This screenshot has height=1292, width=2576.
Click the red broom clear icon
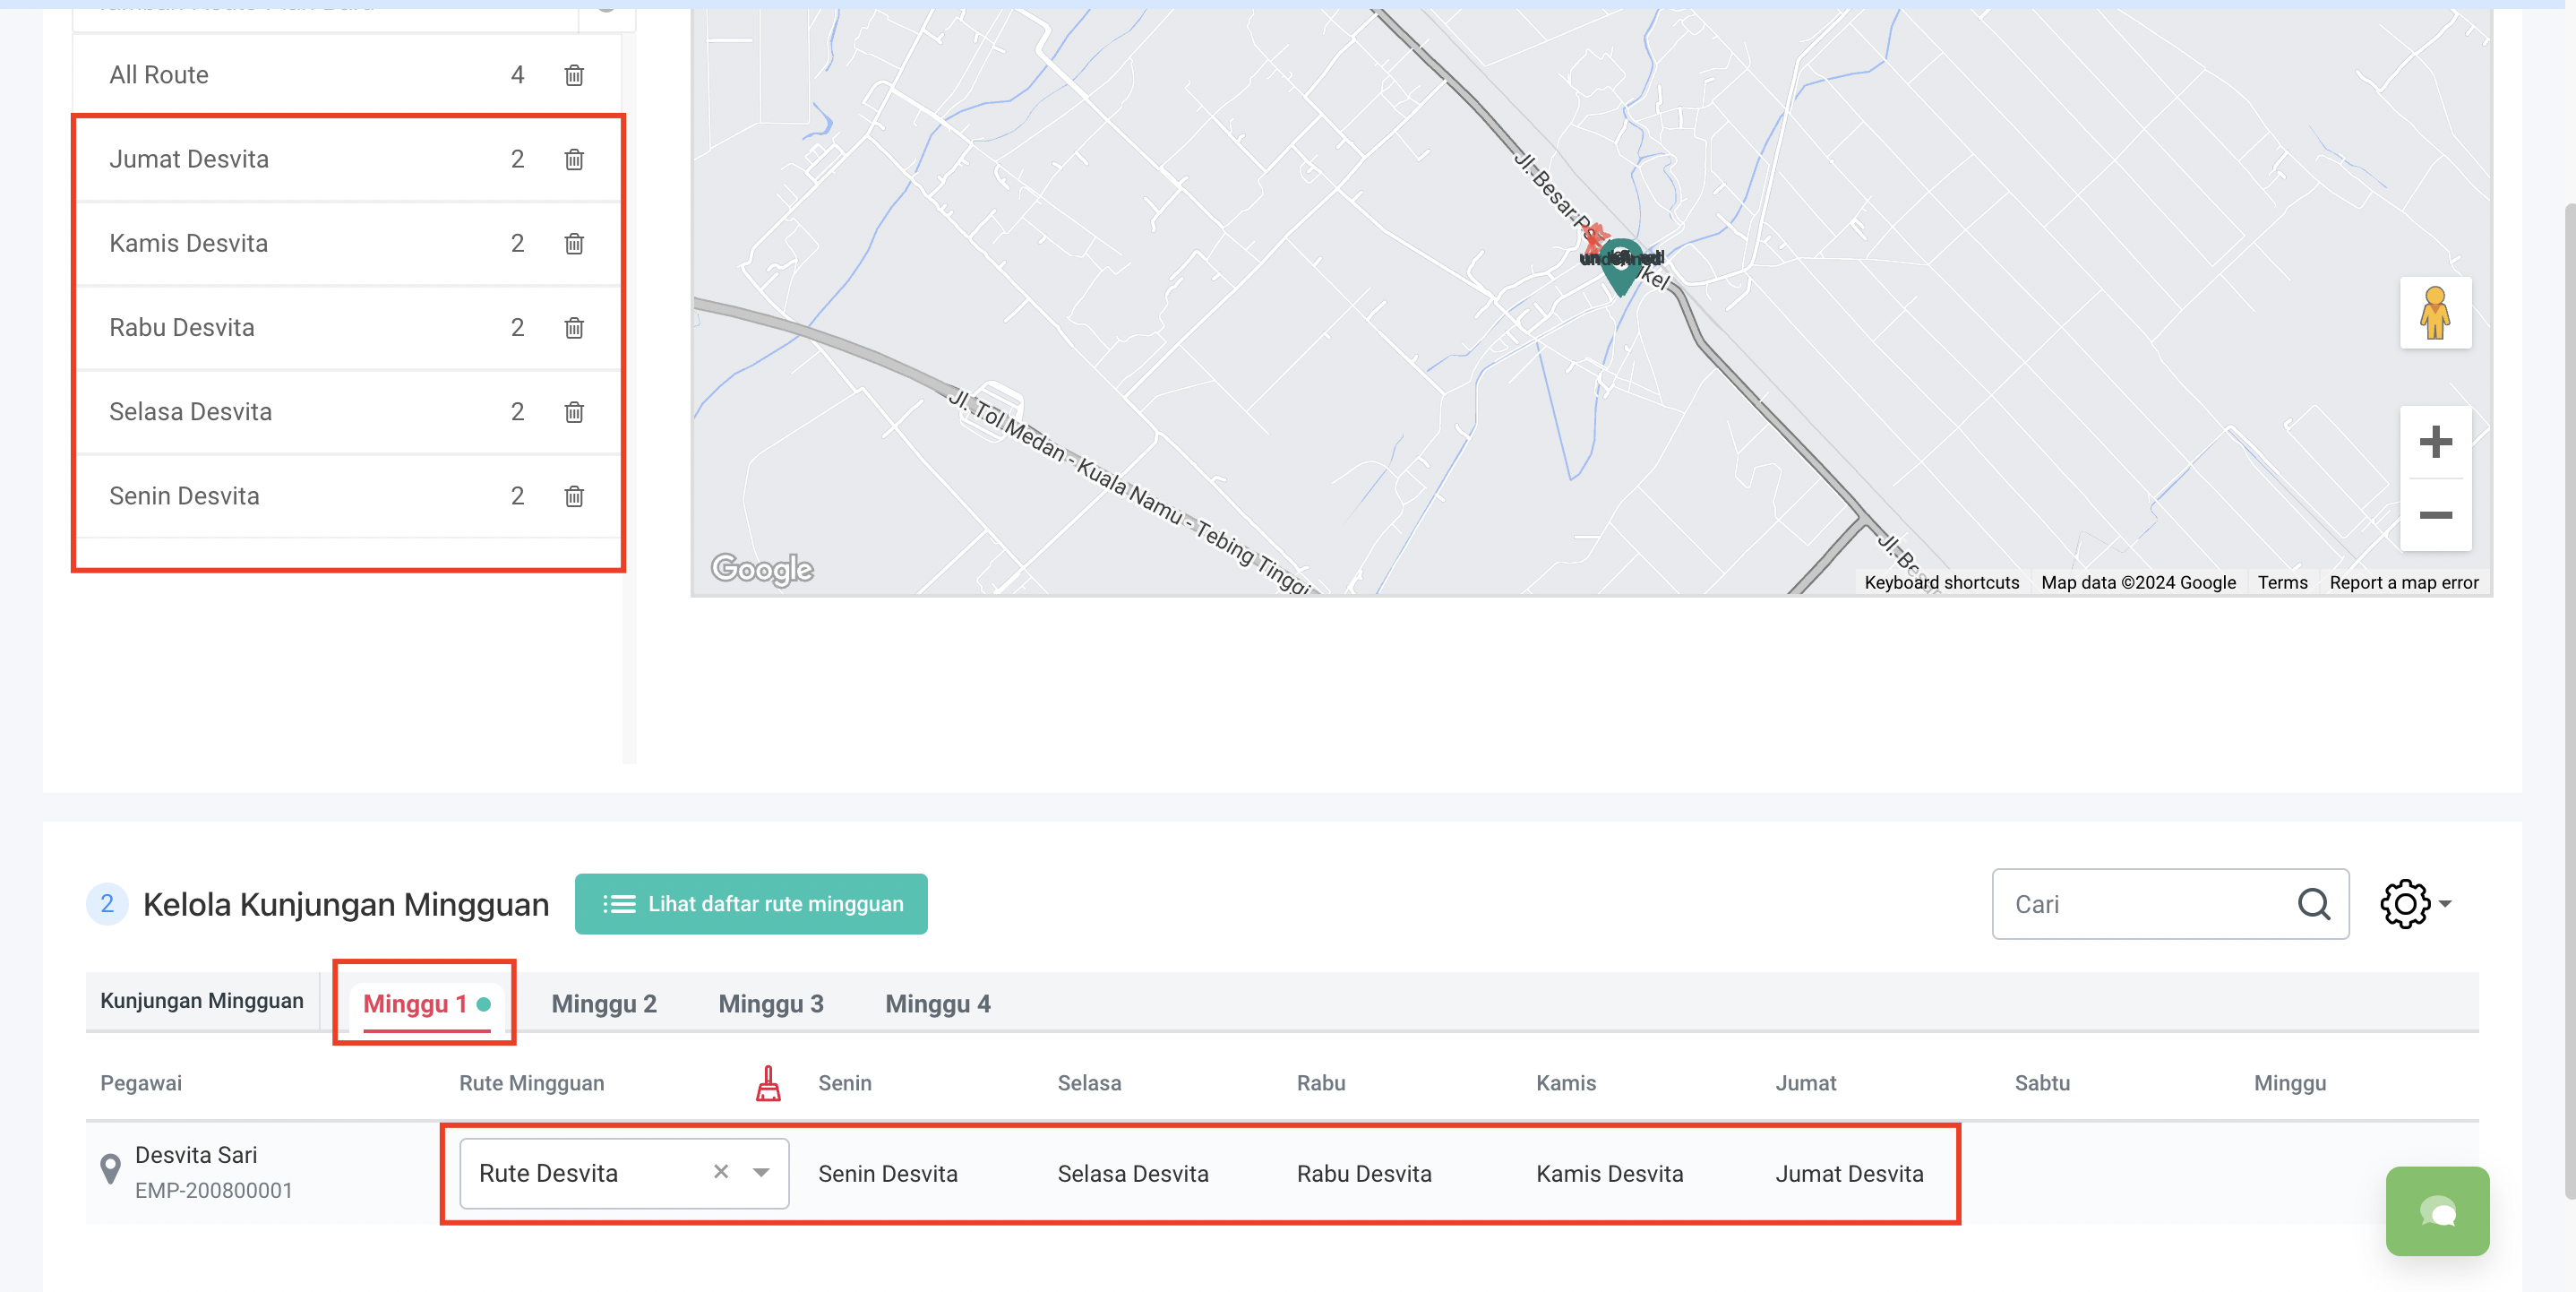click(x=768, y=1083)
